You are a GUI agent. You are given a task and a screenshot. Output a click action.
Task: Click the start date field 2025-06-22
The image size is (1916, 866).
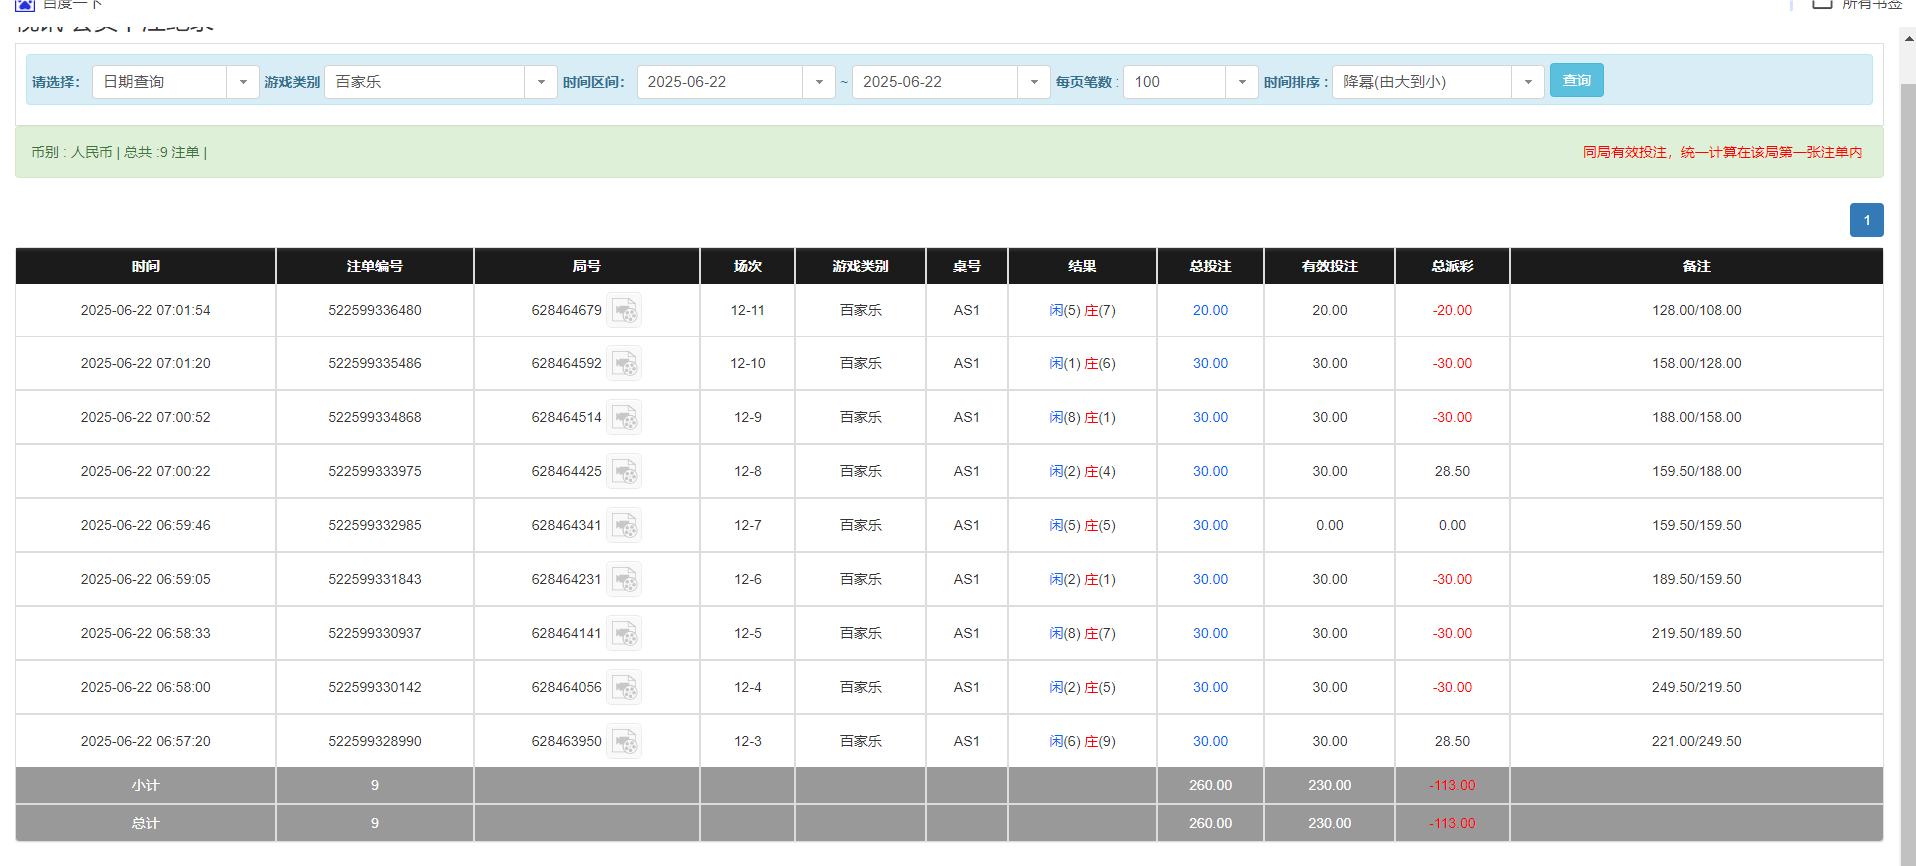point(720,82)
